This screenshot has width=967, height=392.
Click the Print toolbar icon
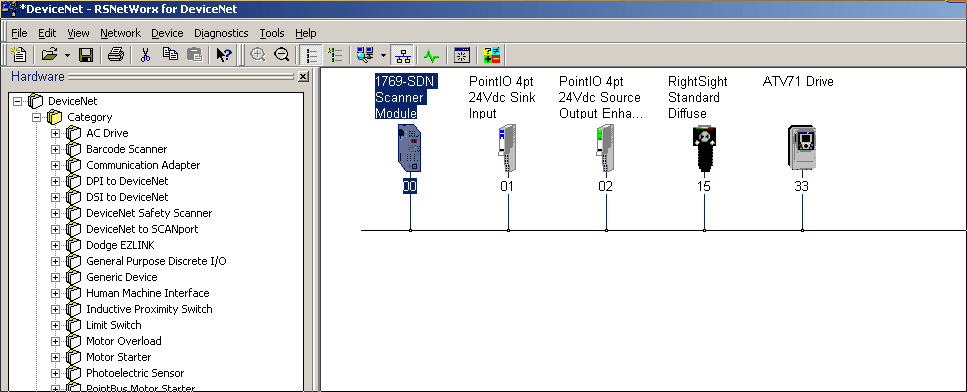click(116, 55)
